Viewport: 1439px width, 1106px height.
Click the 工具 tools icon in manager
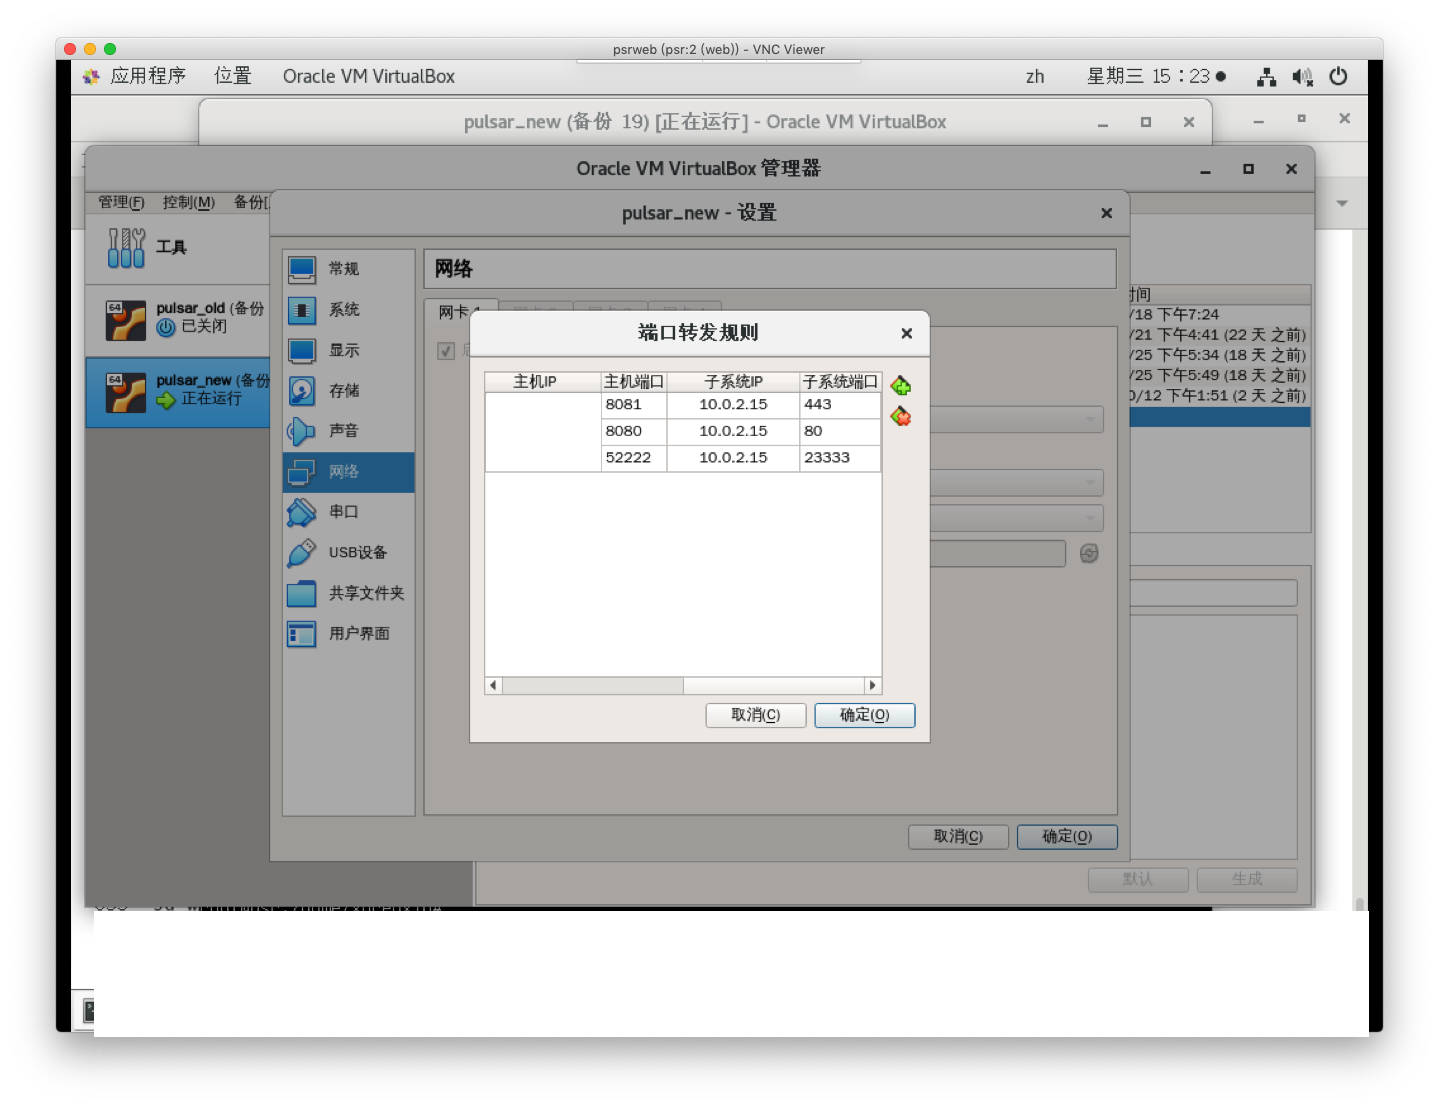coord(127,247)
